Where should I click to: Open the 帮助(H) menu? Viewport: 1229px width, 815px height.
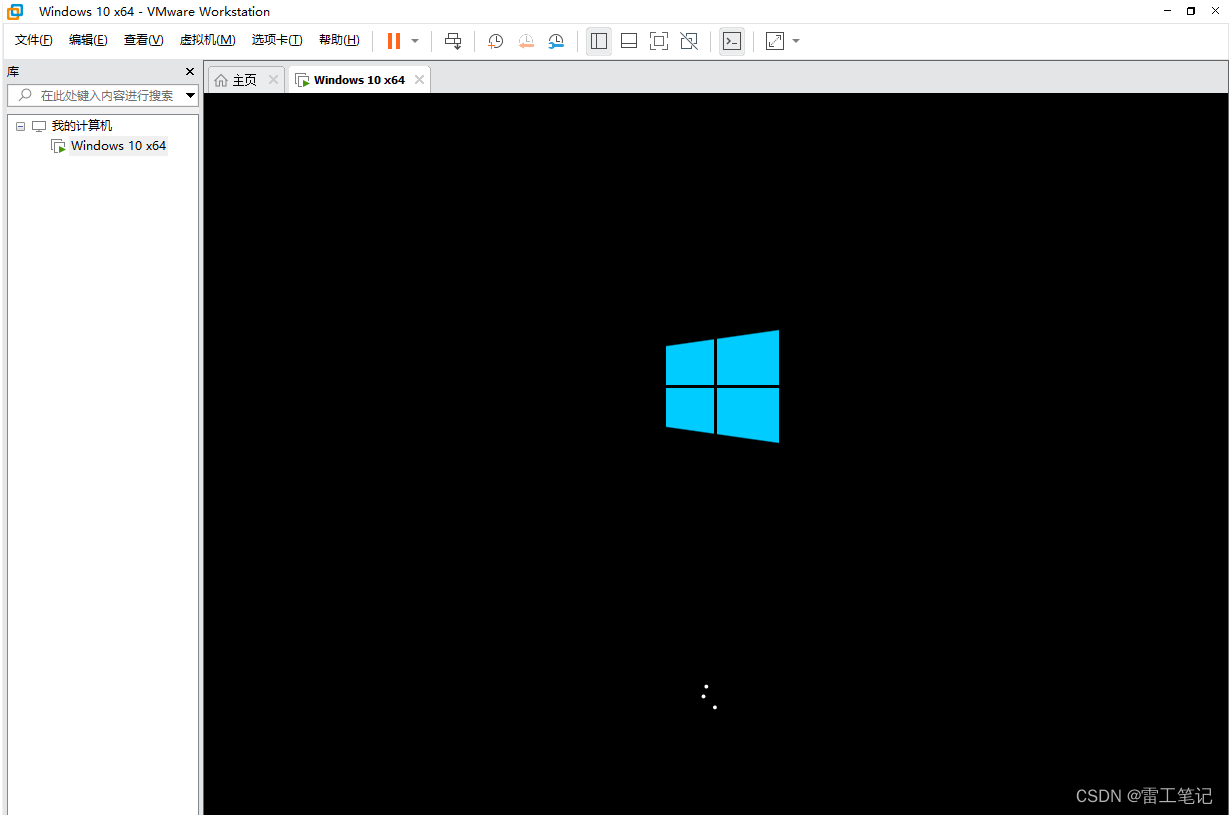pos(339,40)
